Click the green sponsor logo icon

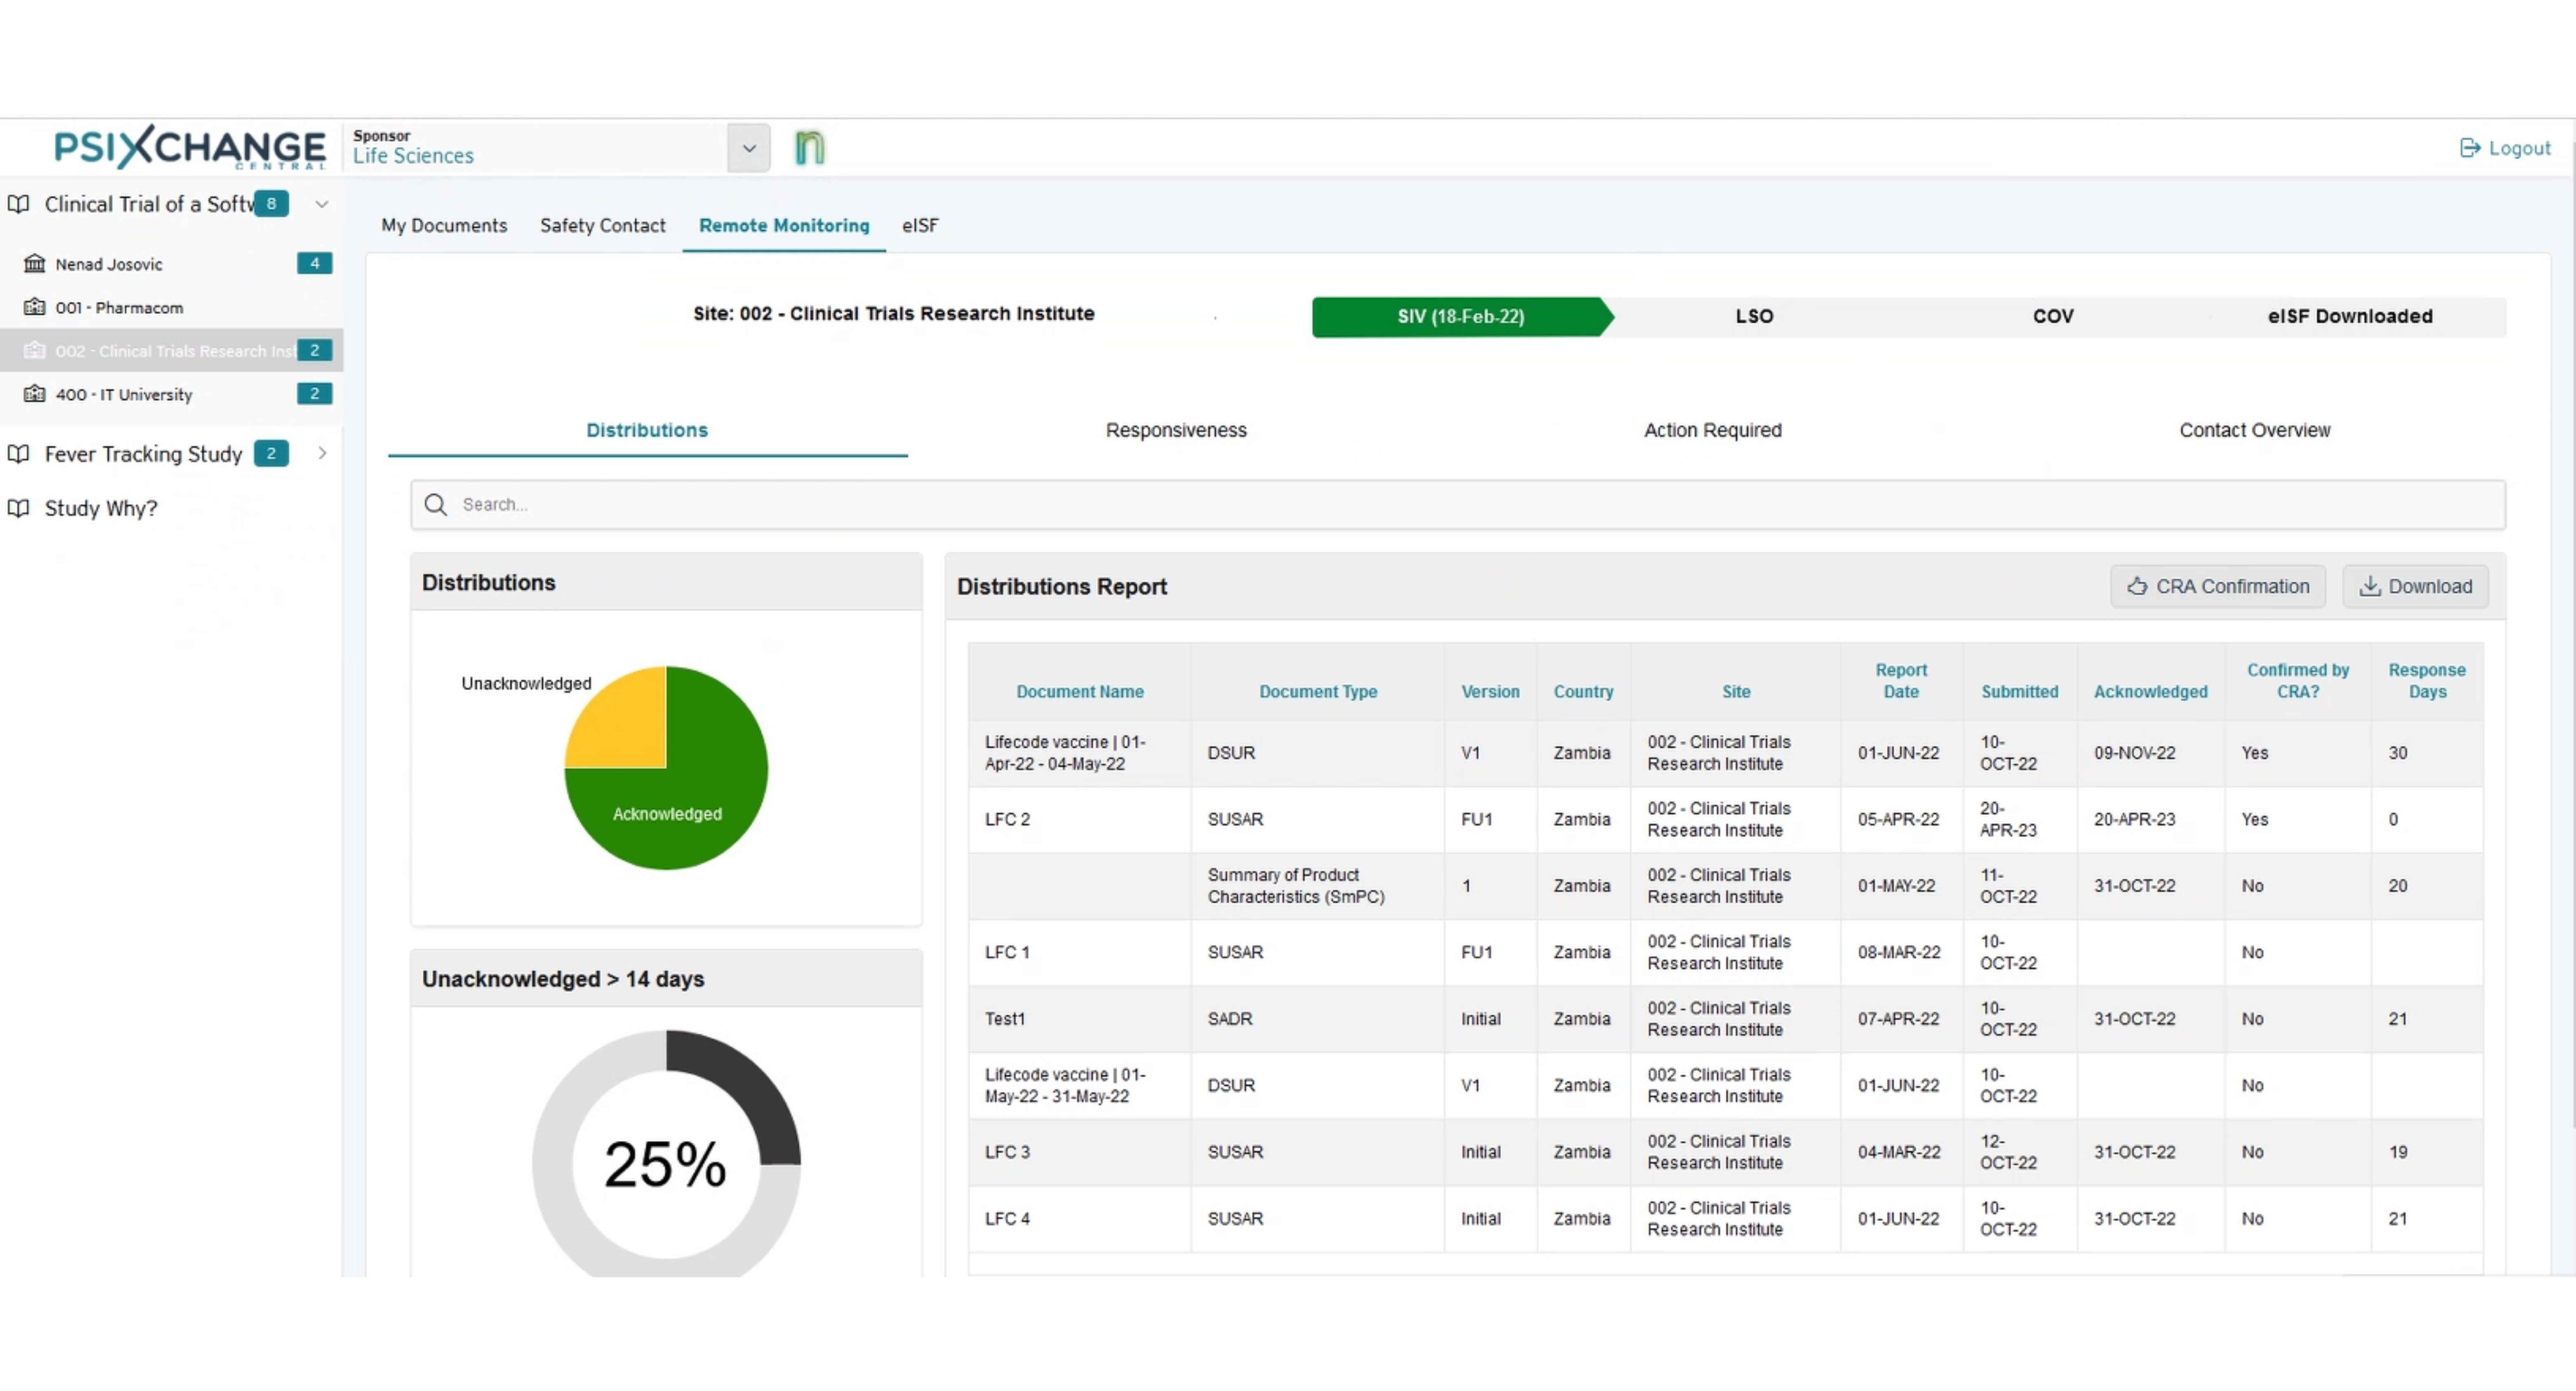[809, 148]
